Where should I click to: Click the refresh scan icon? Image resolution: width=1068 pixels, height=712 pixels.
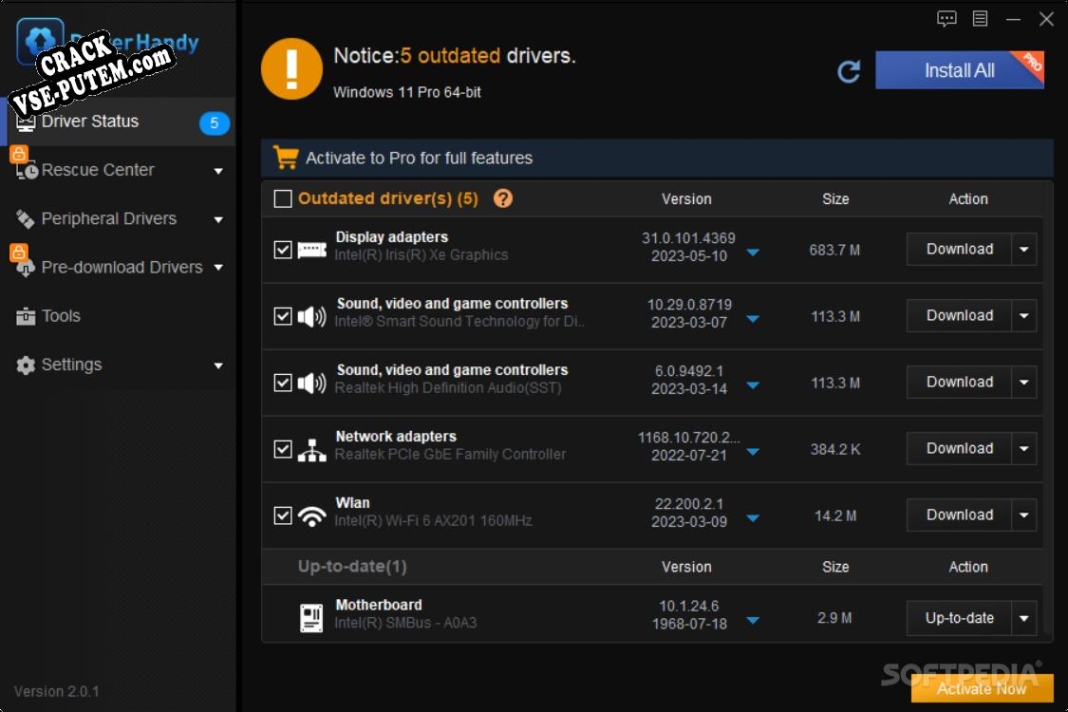pos(849,71)
